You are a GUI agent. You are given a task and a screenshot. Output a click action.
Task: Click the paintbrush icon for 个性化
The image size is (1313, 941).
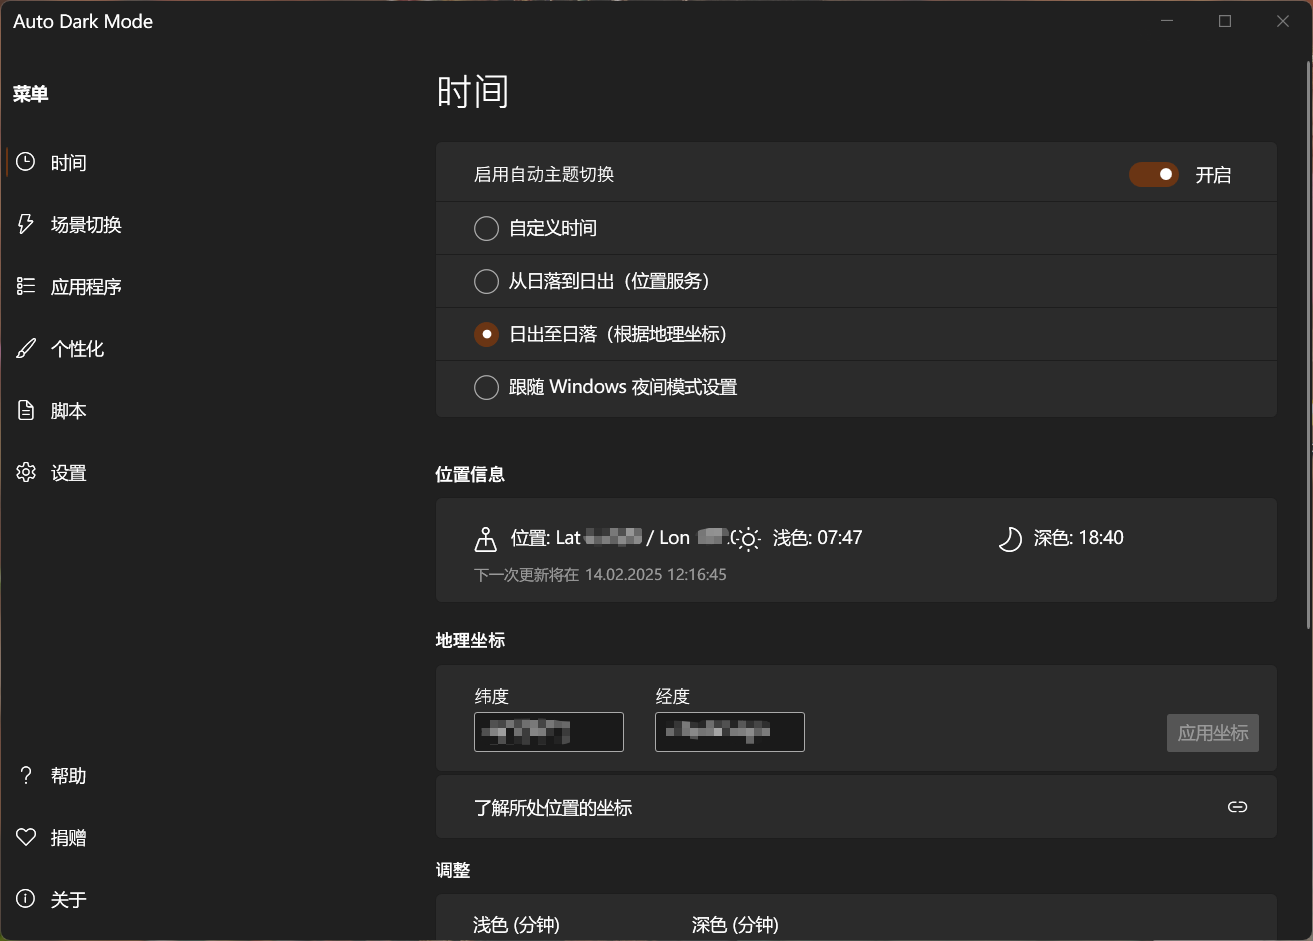pos(26,348)
